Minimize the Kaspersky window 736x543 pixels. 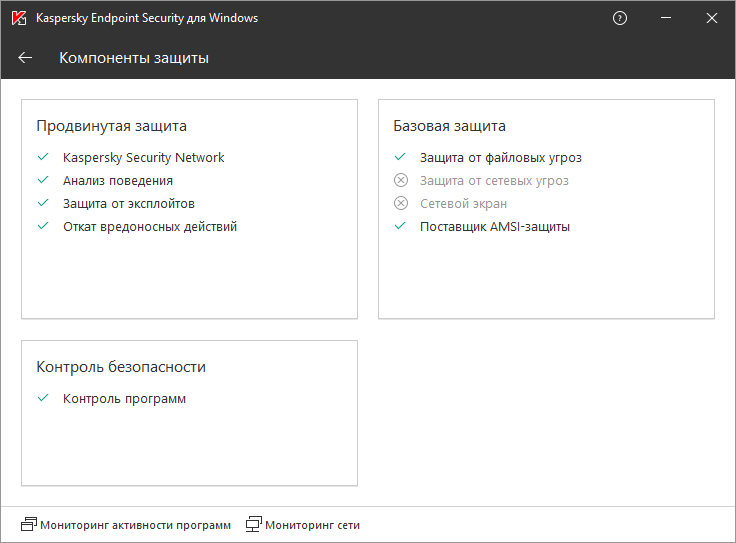pos(664,18)
